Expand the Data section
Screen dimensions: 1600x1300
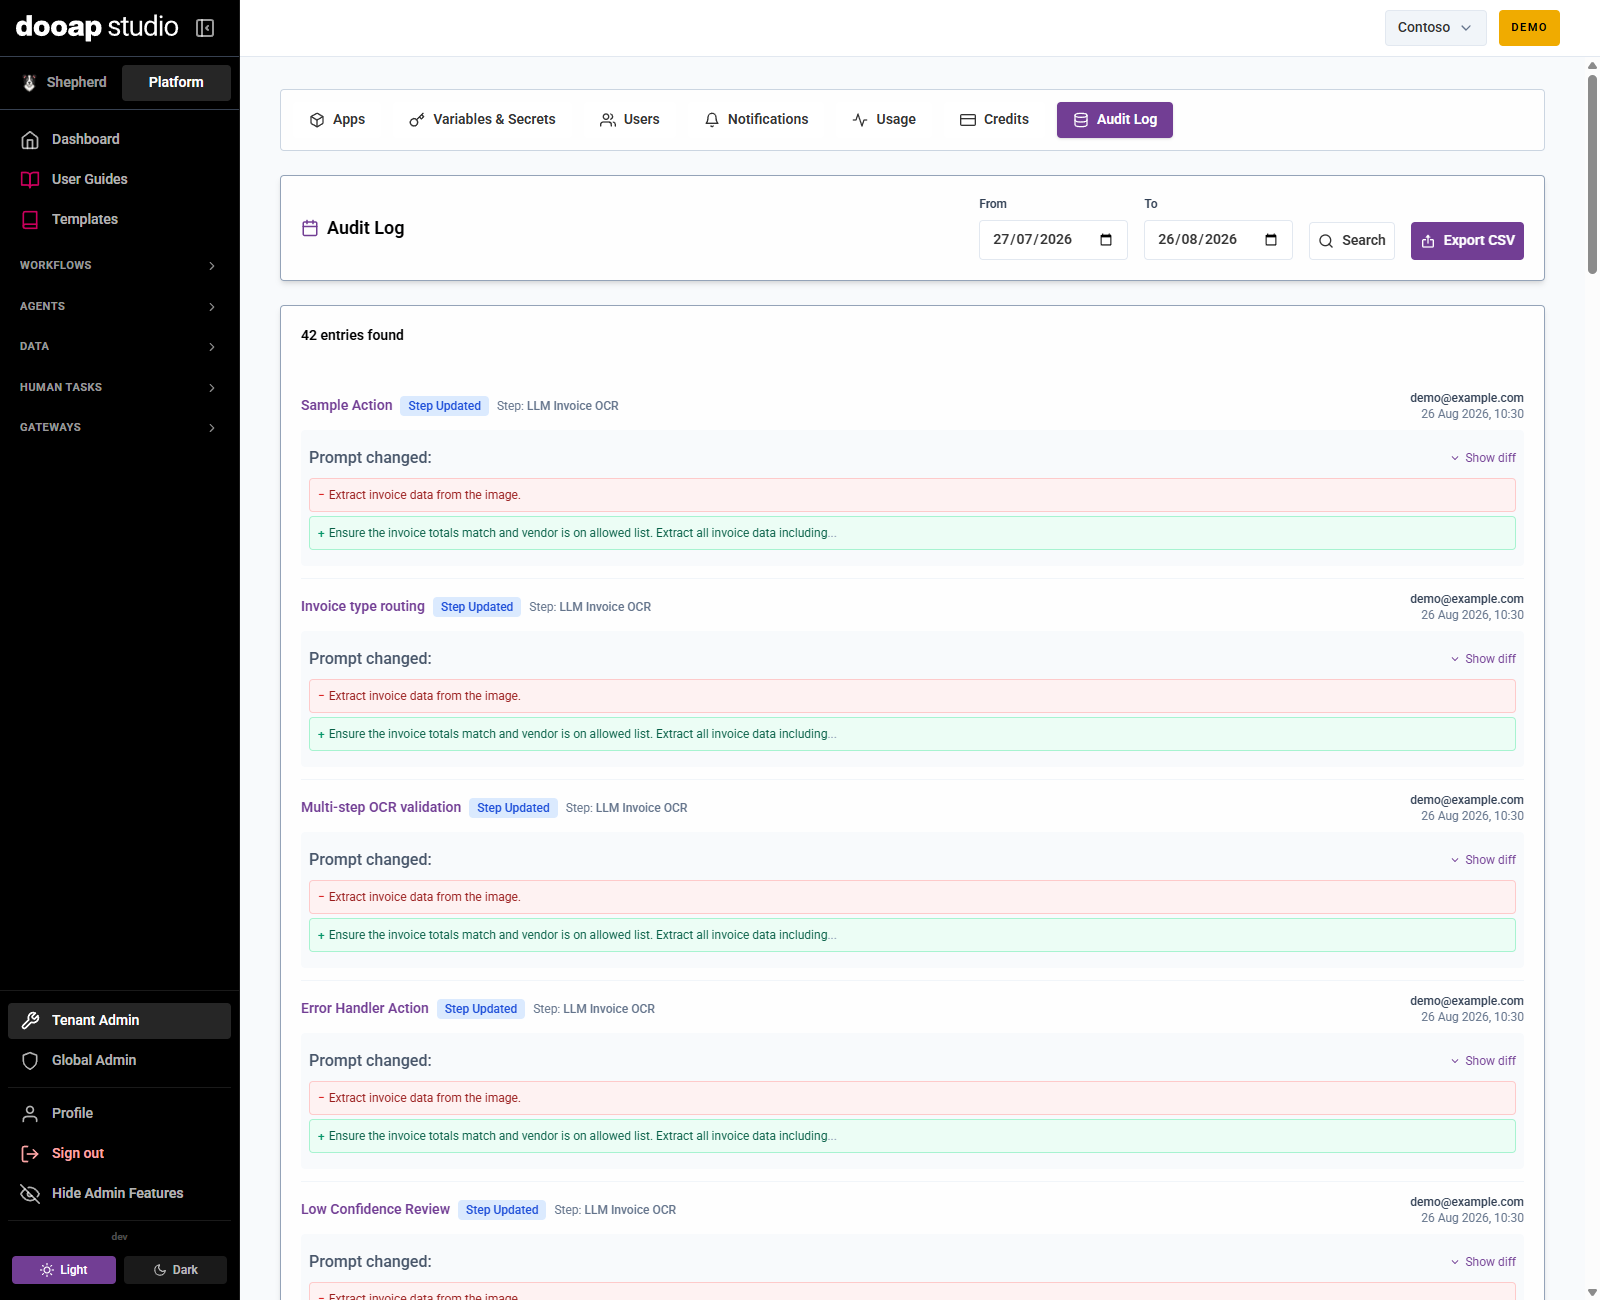pyautogui.click(x=119, y=347)
